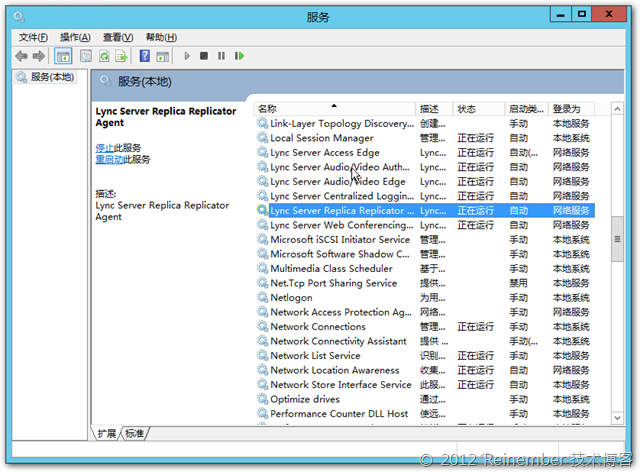The width and height of the screenshot is (640, 472).
Task: Select Lync Server Replica Replicator row
Action: [425, 211]
